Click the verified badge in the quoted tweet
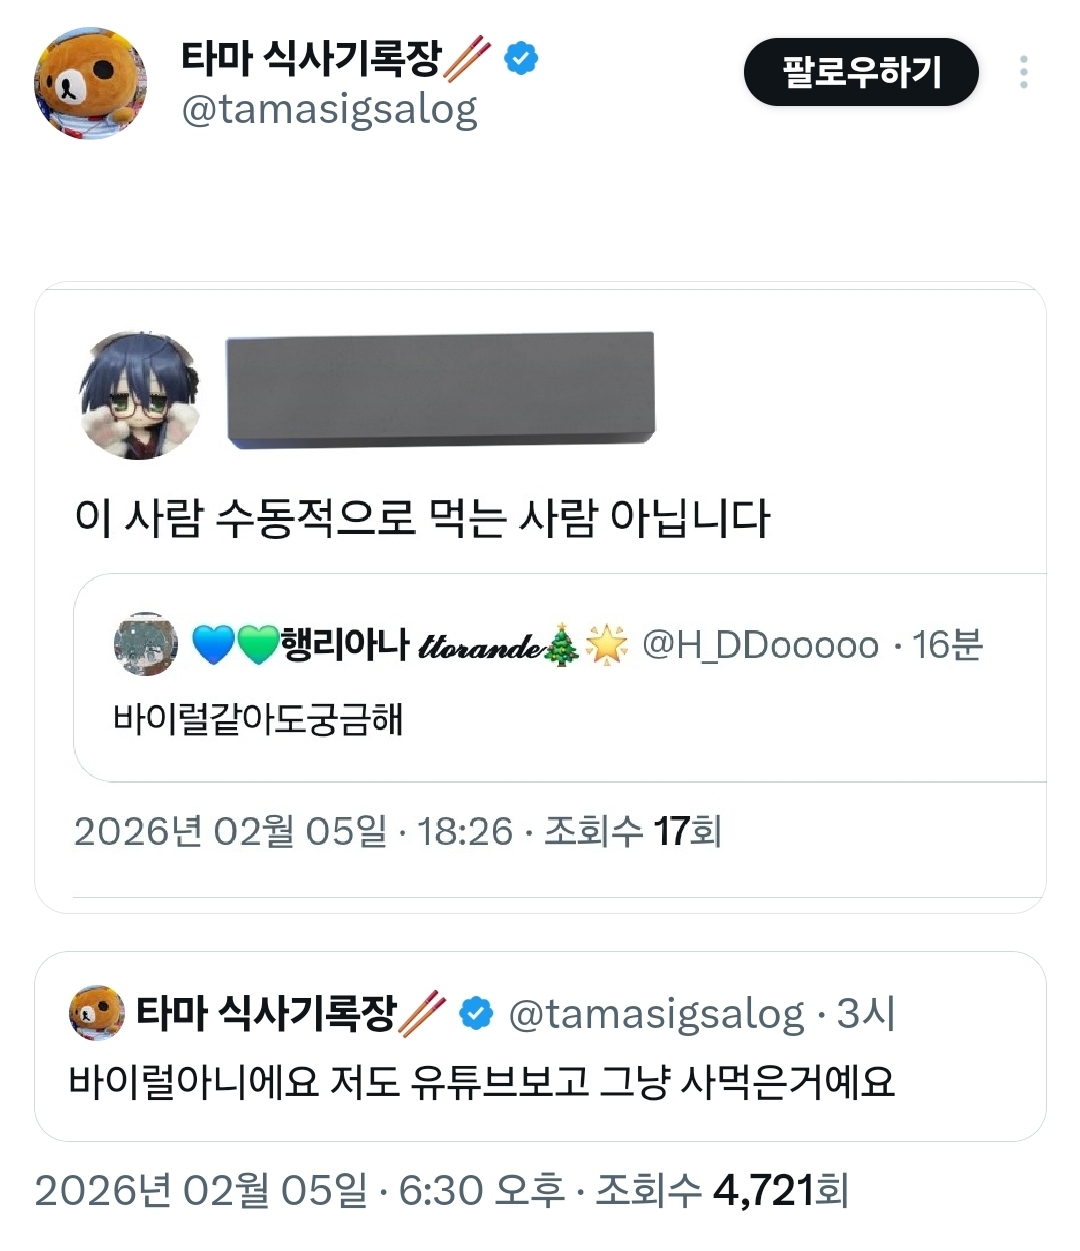 click(x=476, y=1013)
